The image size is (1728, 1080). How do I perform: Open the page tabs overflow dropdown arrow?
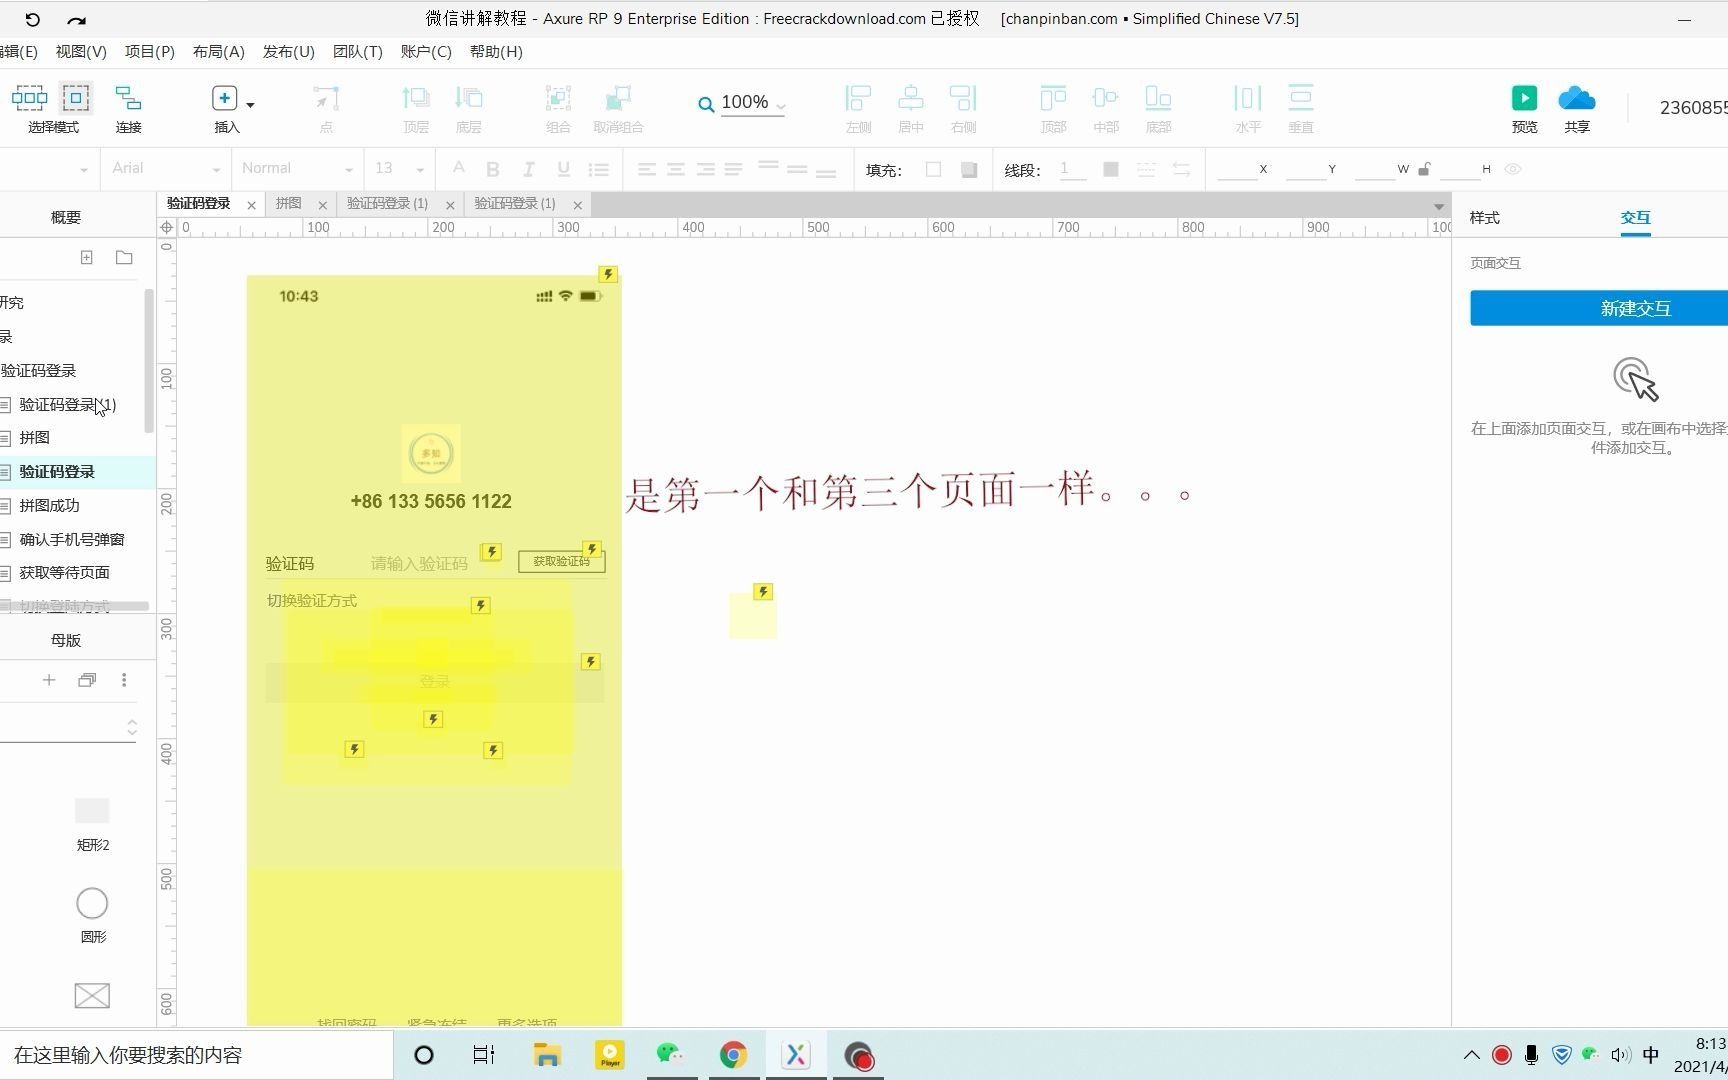pos(1438,207)
